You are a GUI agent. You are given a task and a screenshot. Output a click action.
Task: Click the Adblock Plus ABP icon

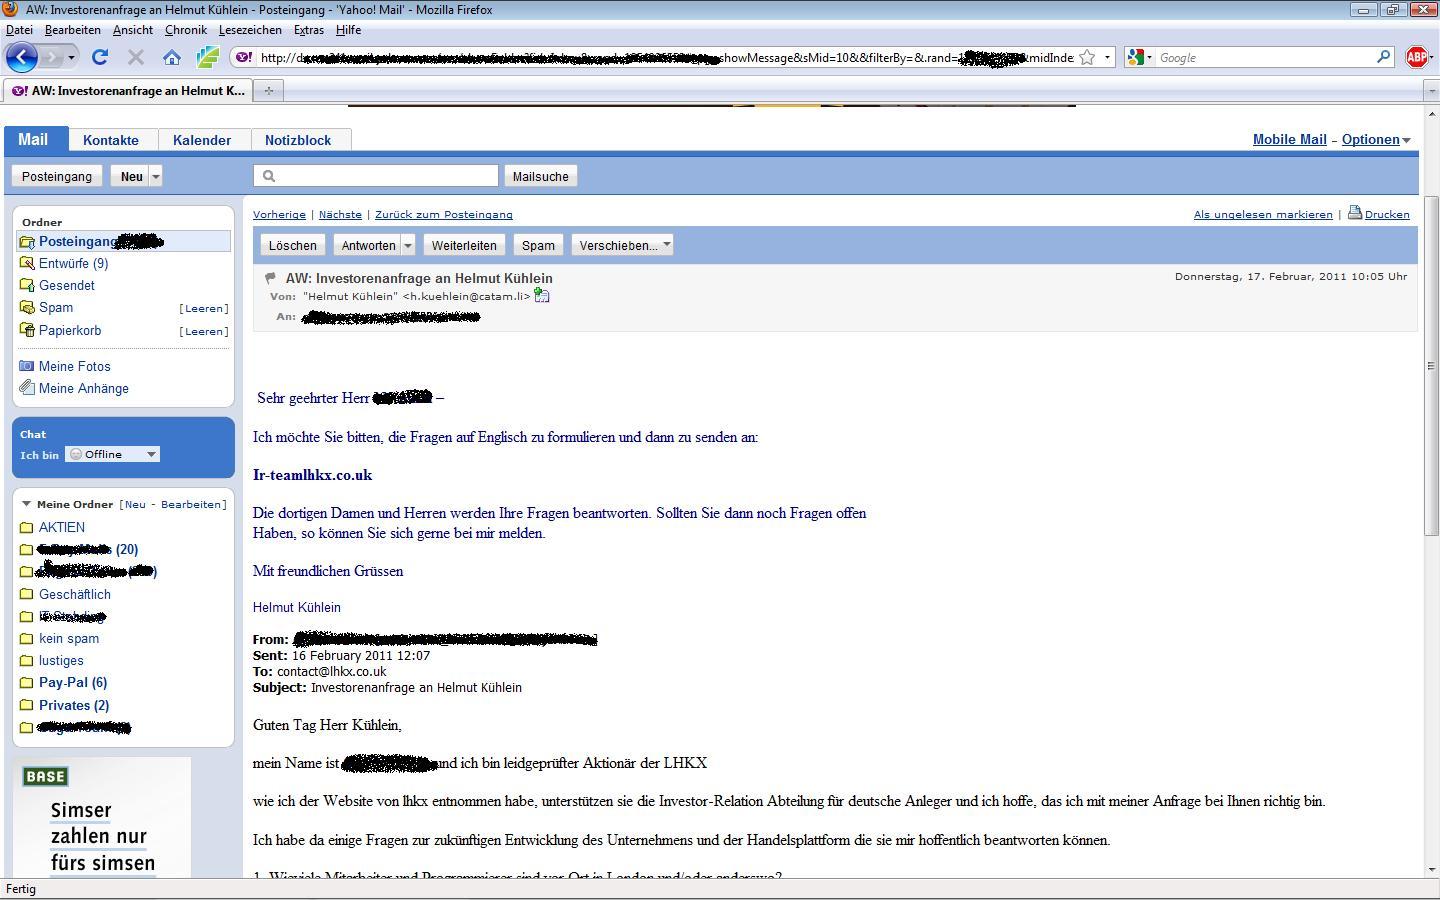[1416, 57]
